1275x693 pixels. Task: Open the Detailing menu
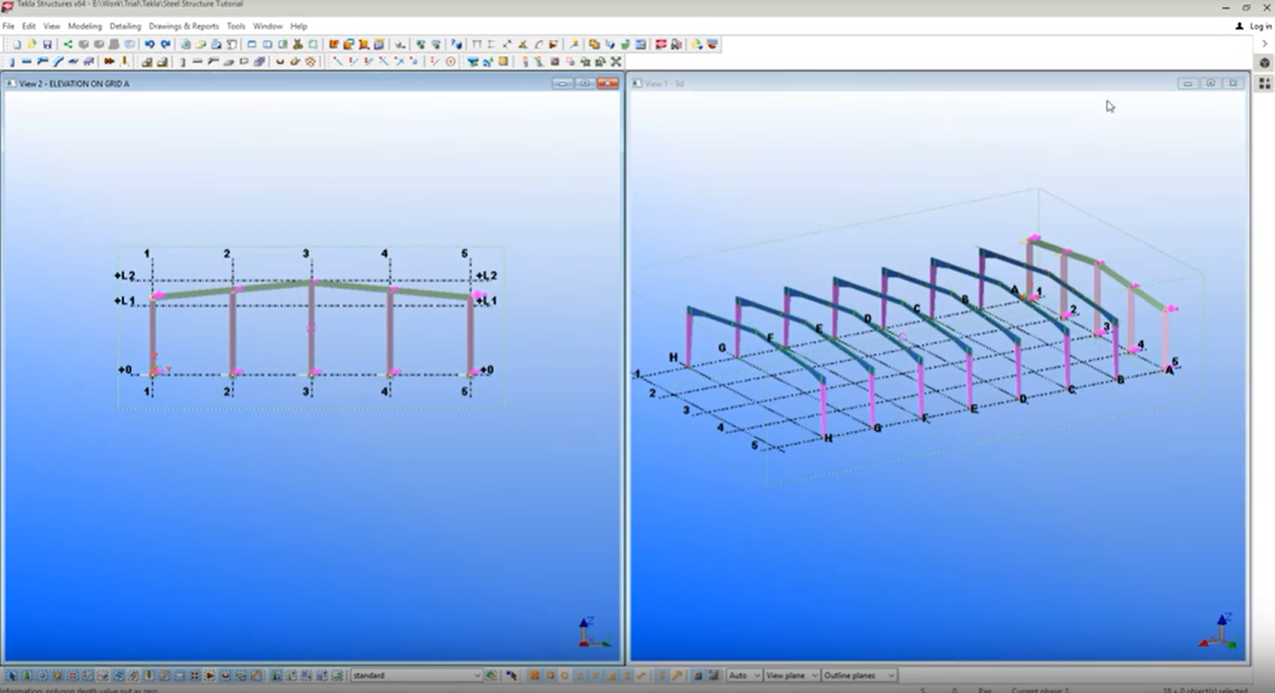[125, 26]
